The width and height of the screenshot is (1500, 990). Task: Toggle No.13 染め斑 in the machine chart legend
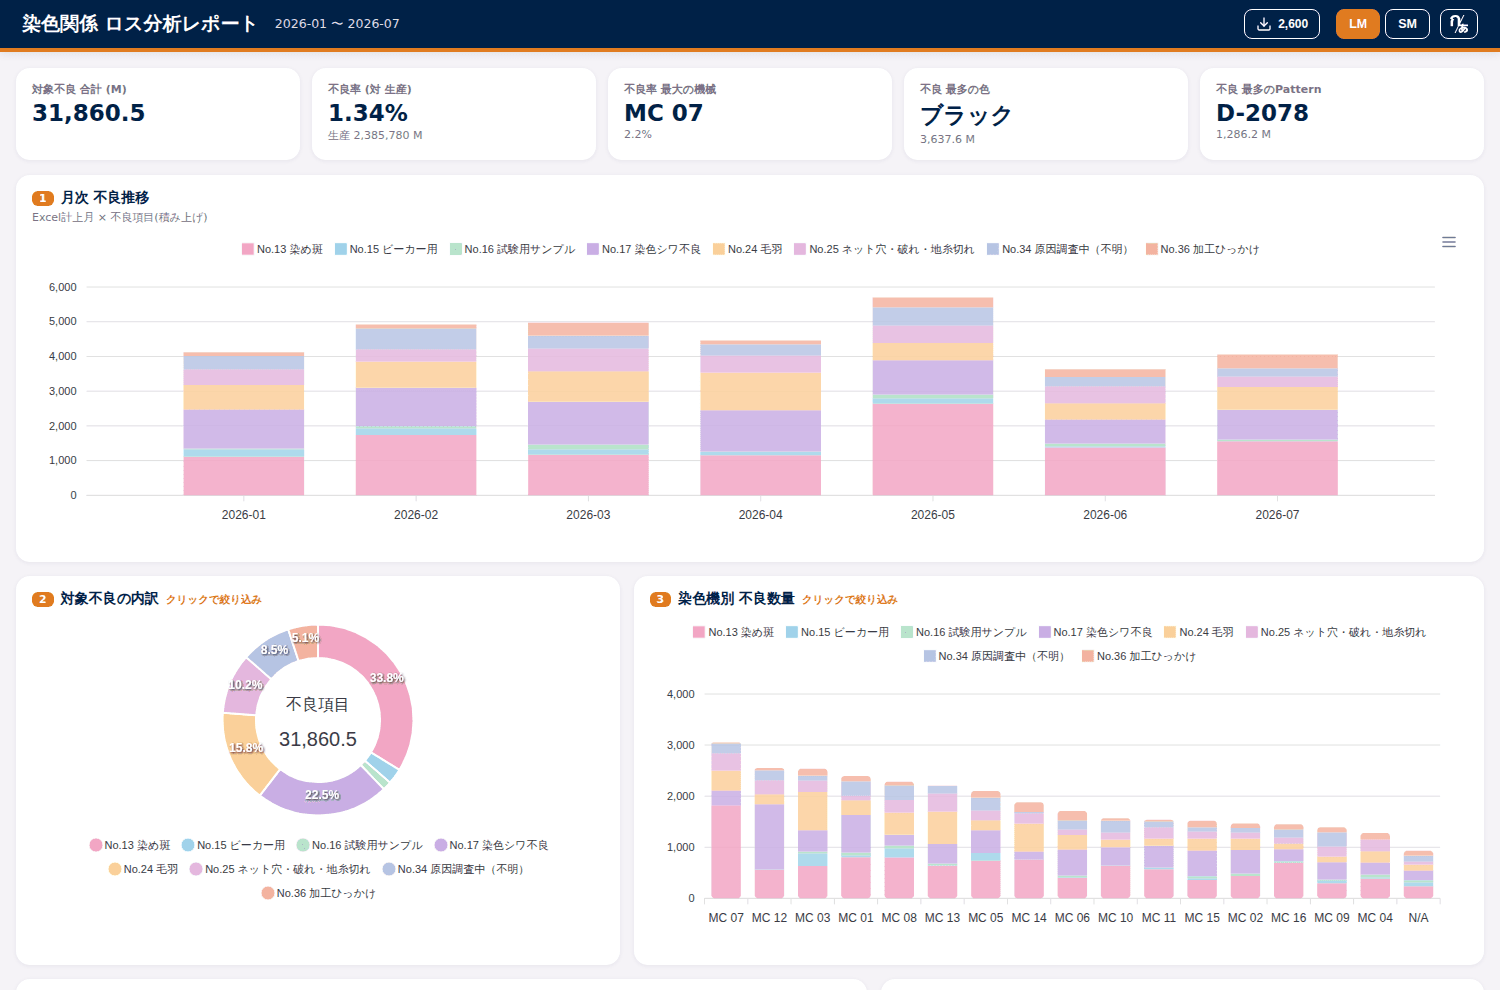pyautogui.click(x=734, y=632)
